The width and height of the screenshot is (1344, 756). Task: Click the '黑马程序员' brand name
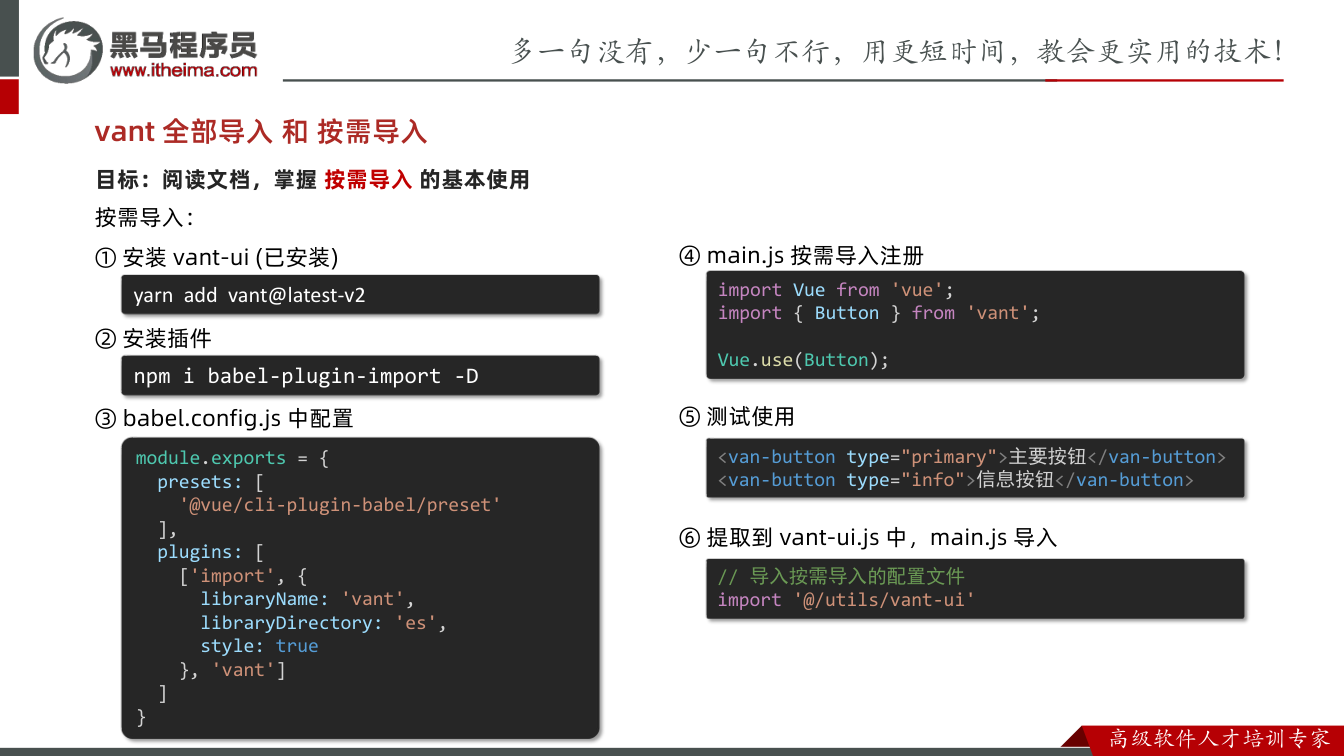coord(183,43)
